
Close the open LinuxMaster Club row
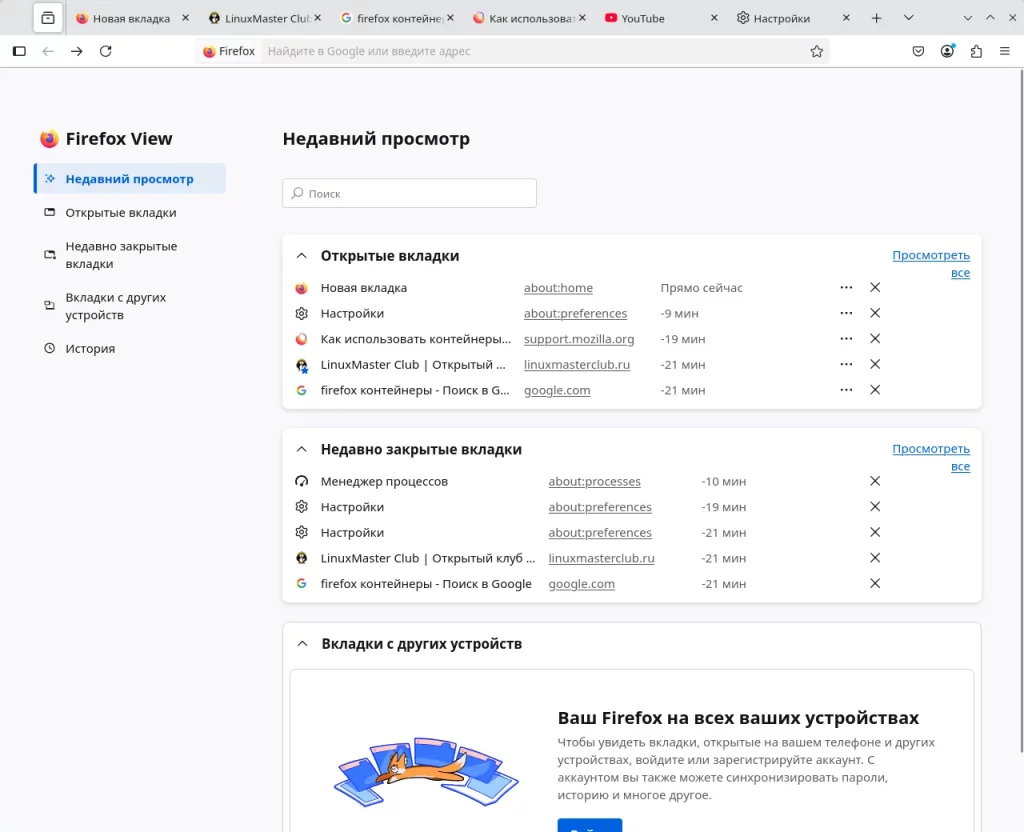875,364
